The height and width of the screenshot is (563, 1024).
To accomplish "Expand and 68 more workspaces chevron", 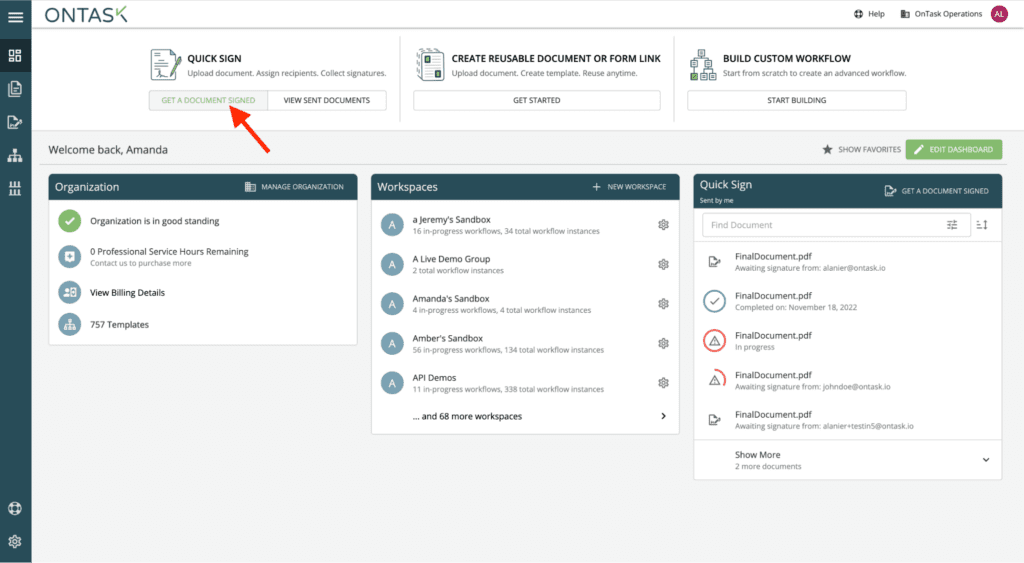I will coord(664,416).
